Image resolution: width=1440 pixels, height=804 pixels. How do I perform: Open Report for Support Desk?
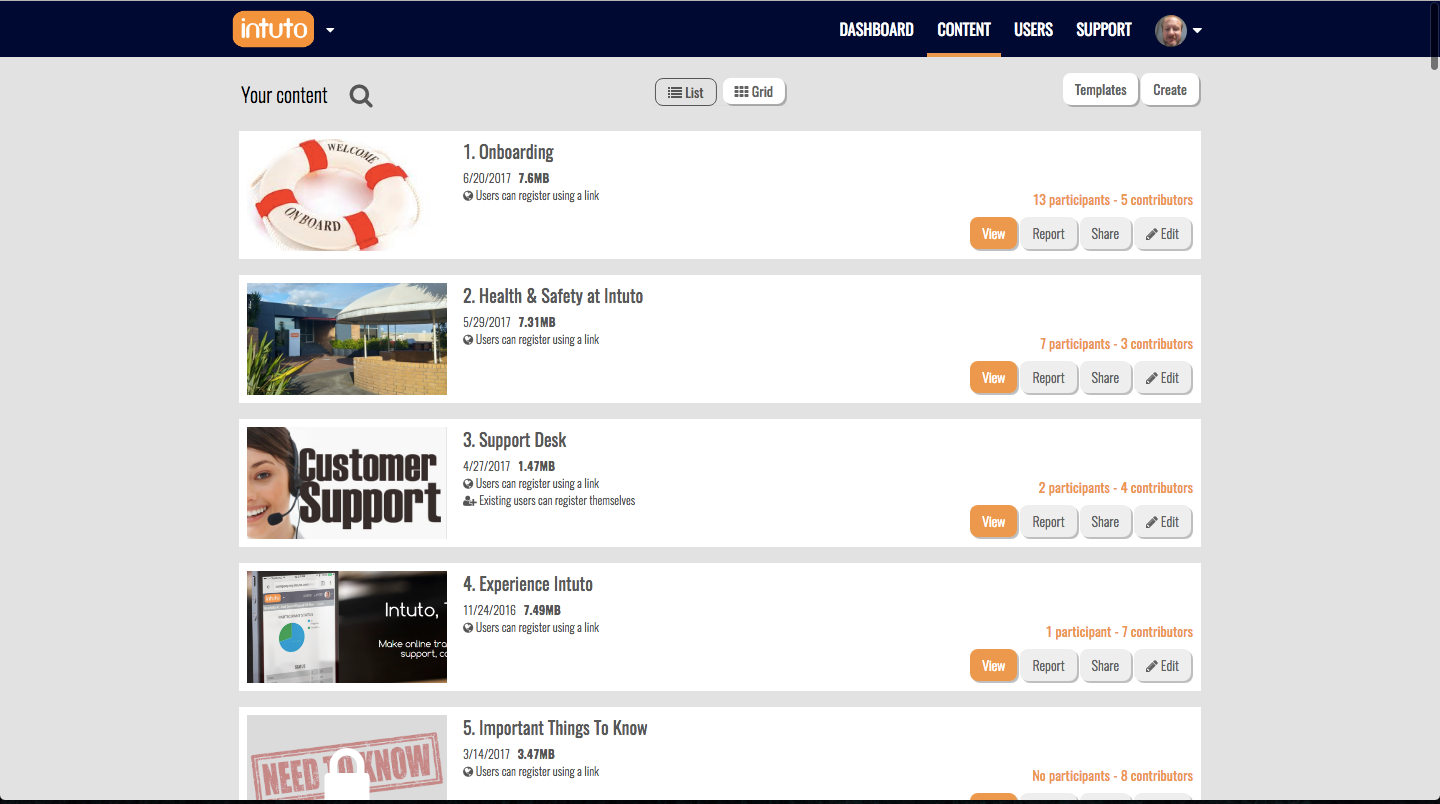click(x=1048, y=522)
